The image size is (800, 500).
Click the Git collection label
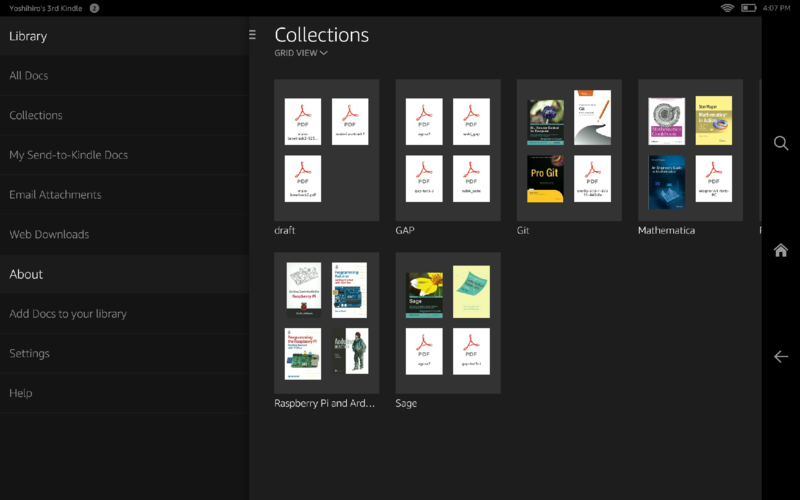[x=523, y=231]
